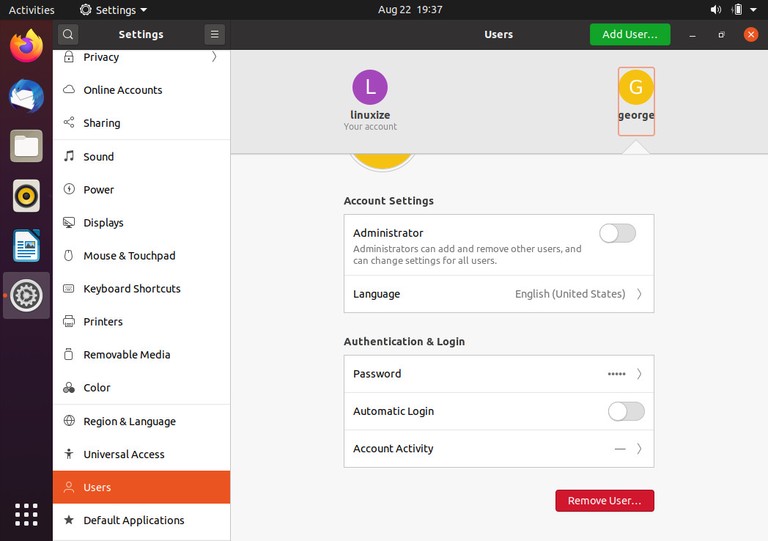Open the clock and calendar menu
Viewport: 768px width, 541px height.
click(410, 10)
